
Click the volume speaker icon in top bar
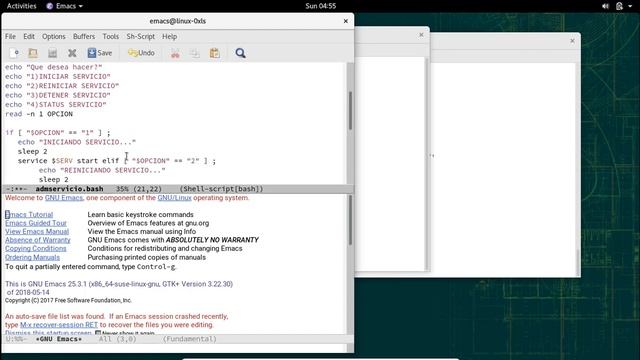pyautogui.click(x=606, y=6)
